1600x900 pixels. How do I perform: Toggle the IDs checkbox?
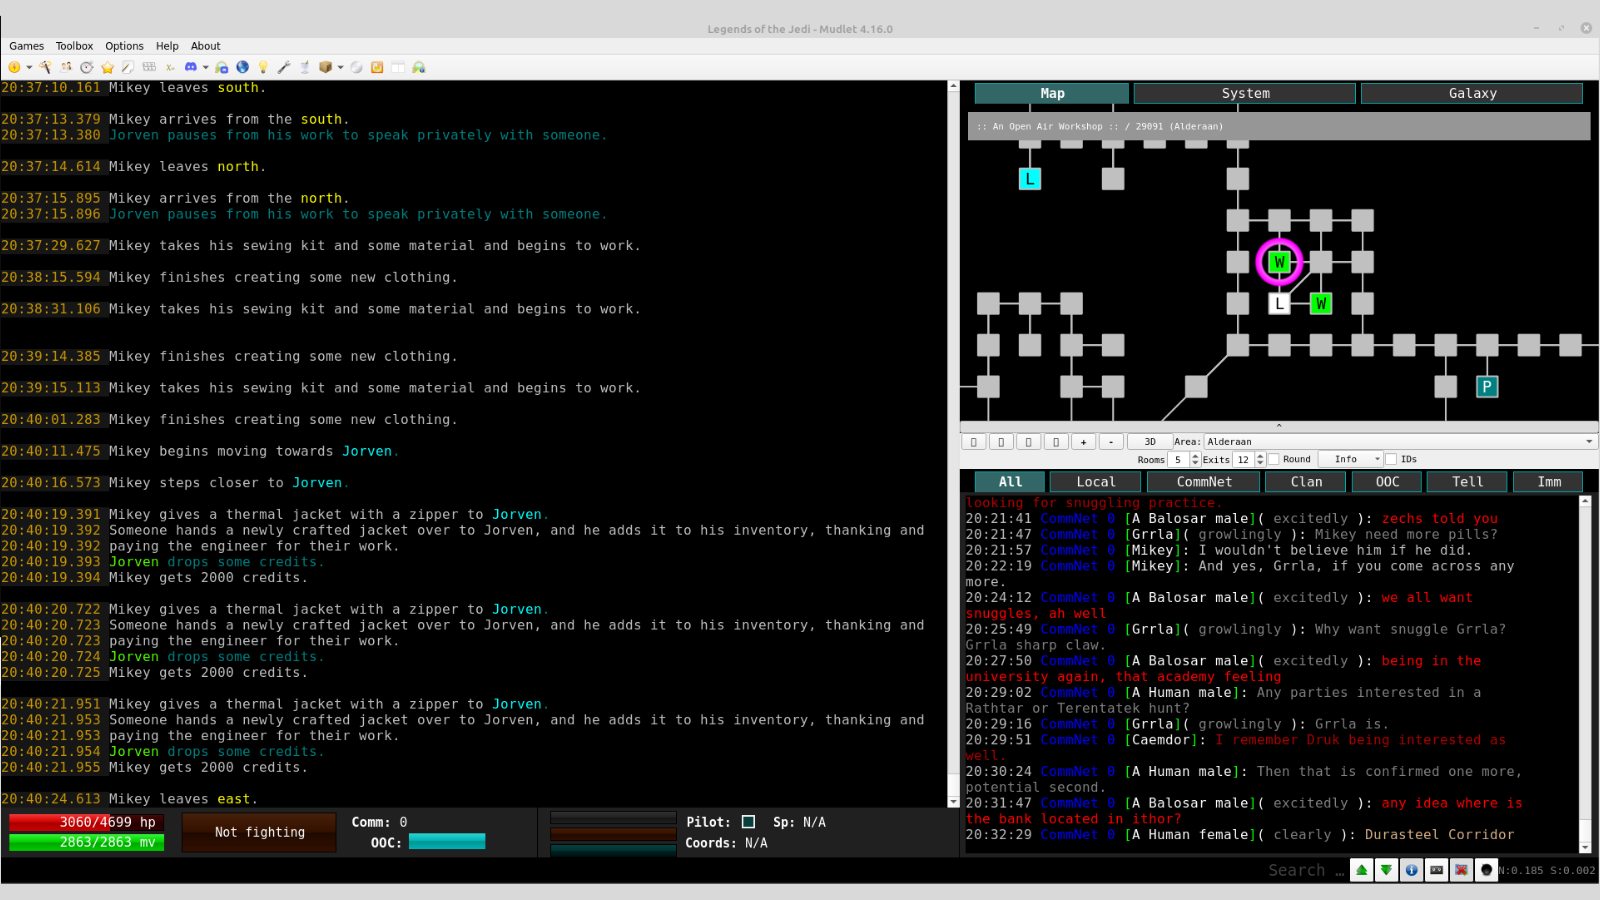[1391, 459]
